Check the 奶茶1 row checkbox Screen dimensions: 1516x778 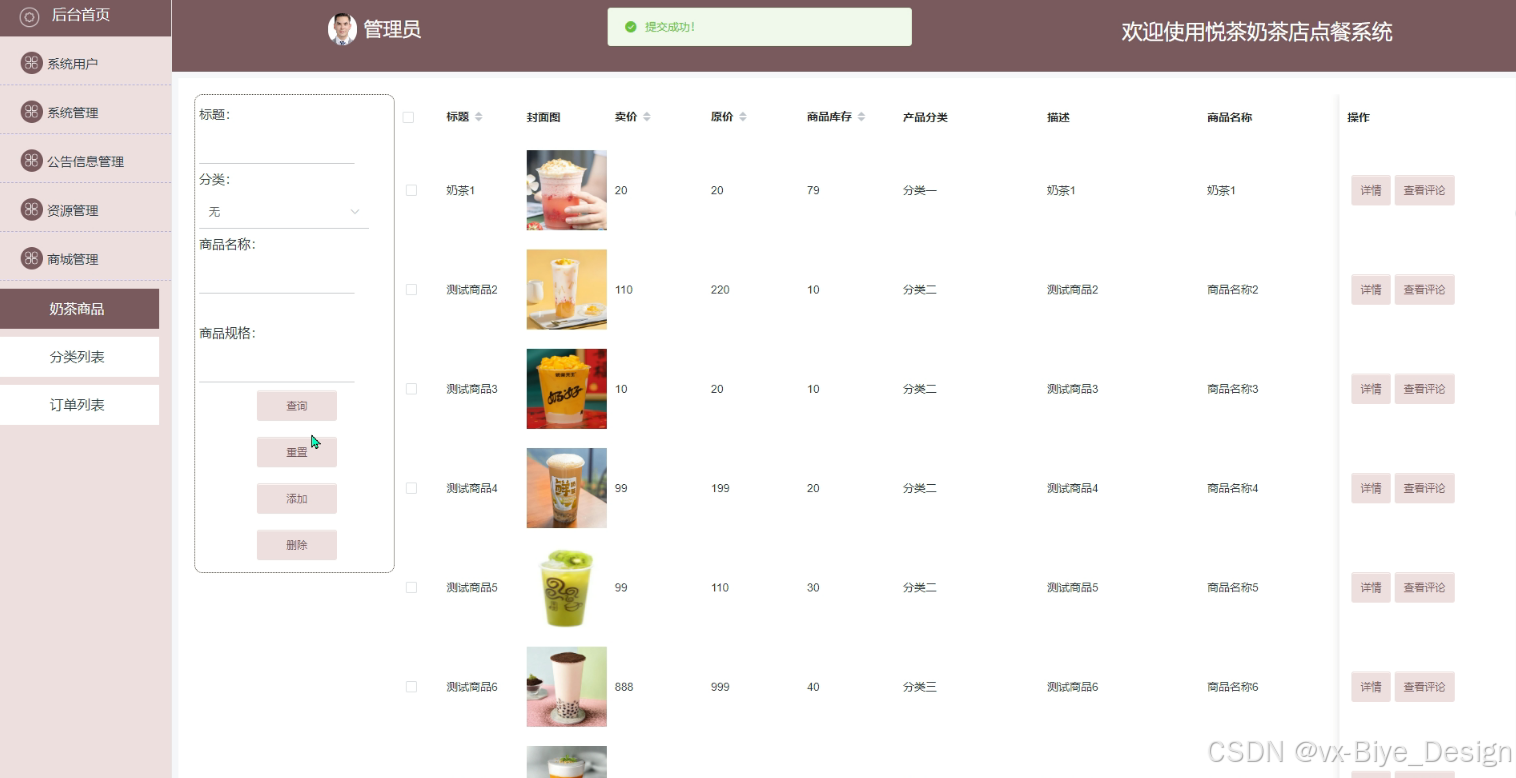coord(411,190)
